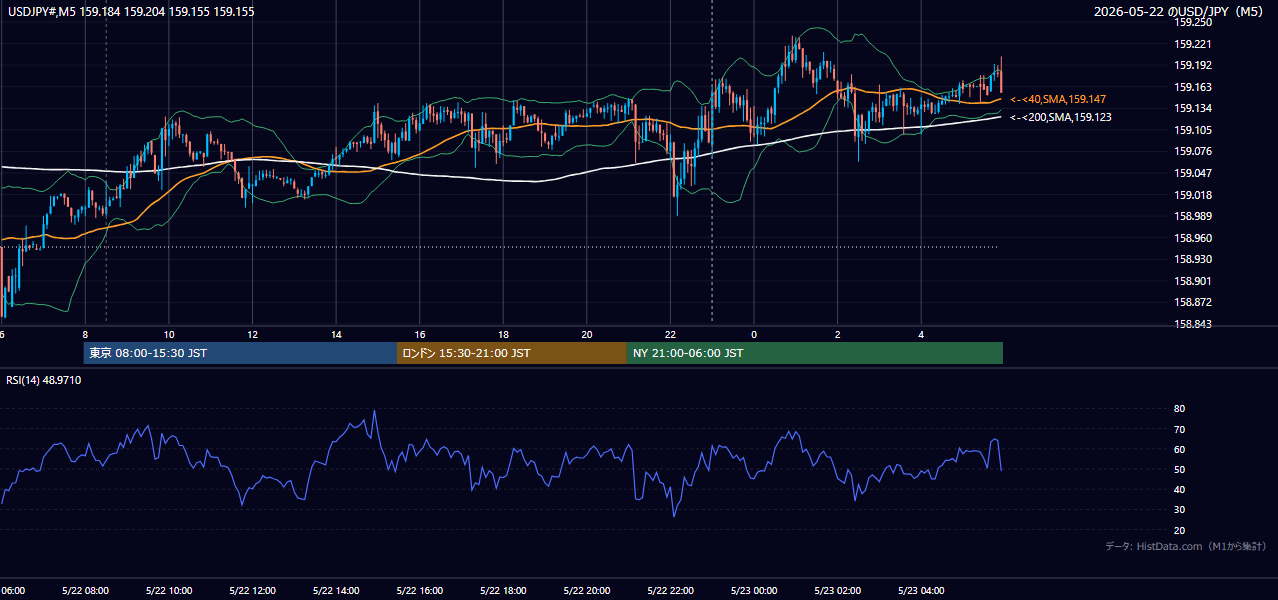Screen dimensions: 1278x600
Task: Click price axis label 158.989
Action: 1193,216
